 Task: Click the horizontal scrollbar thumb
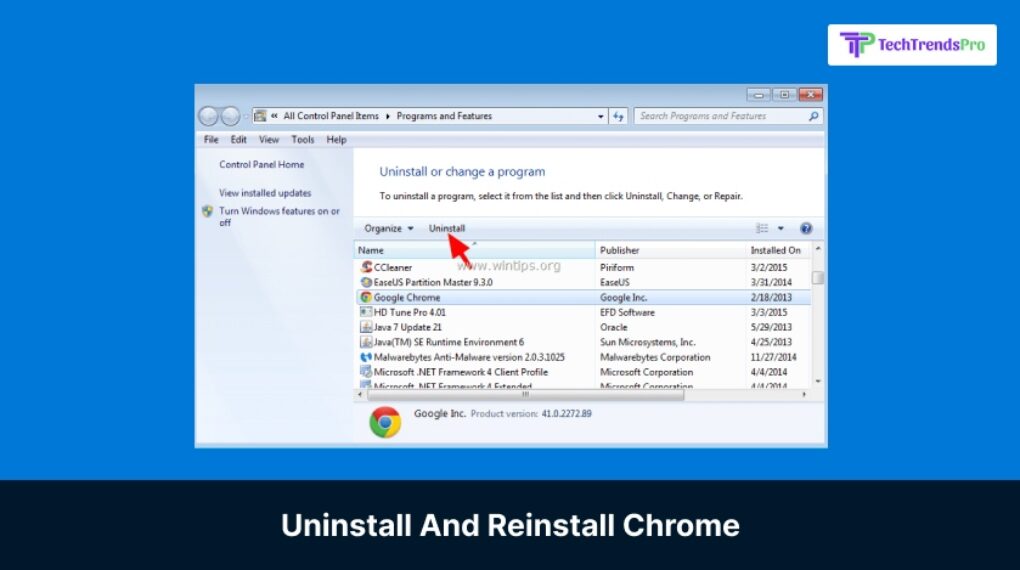526,394
